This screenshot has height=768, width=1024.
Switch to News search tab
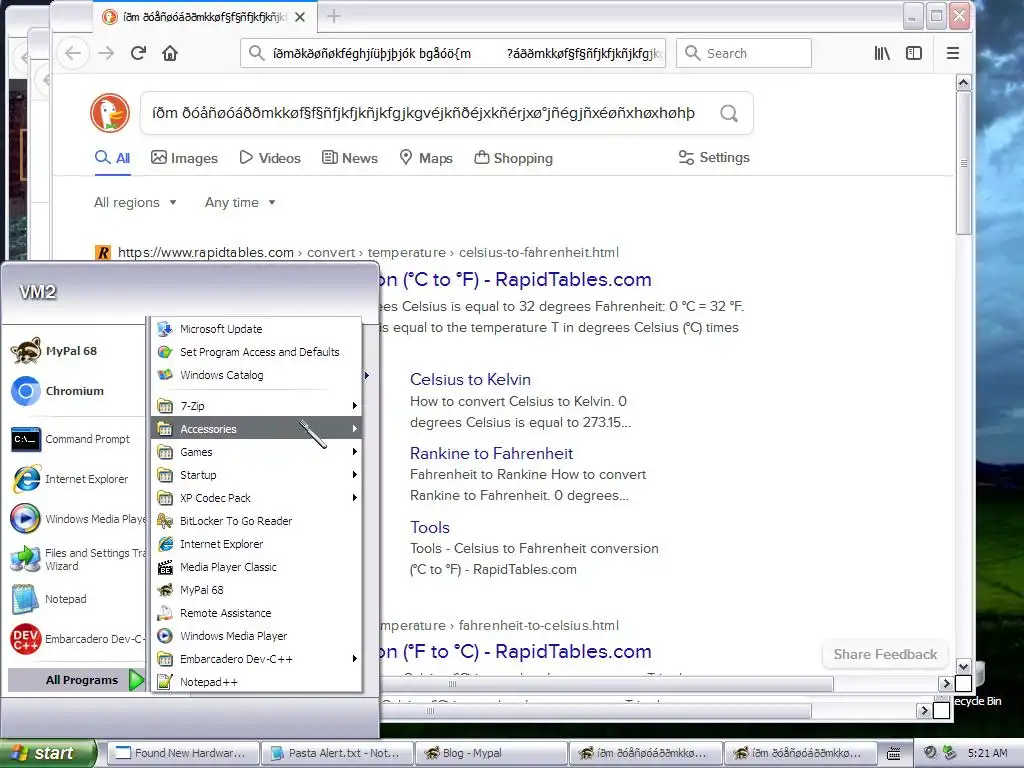[349, 158]
